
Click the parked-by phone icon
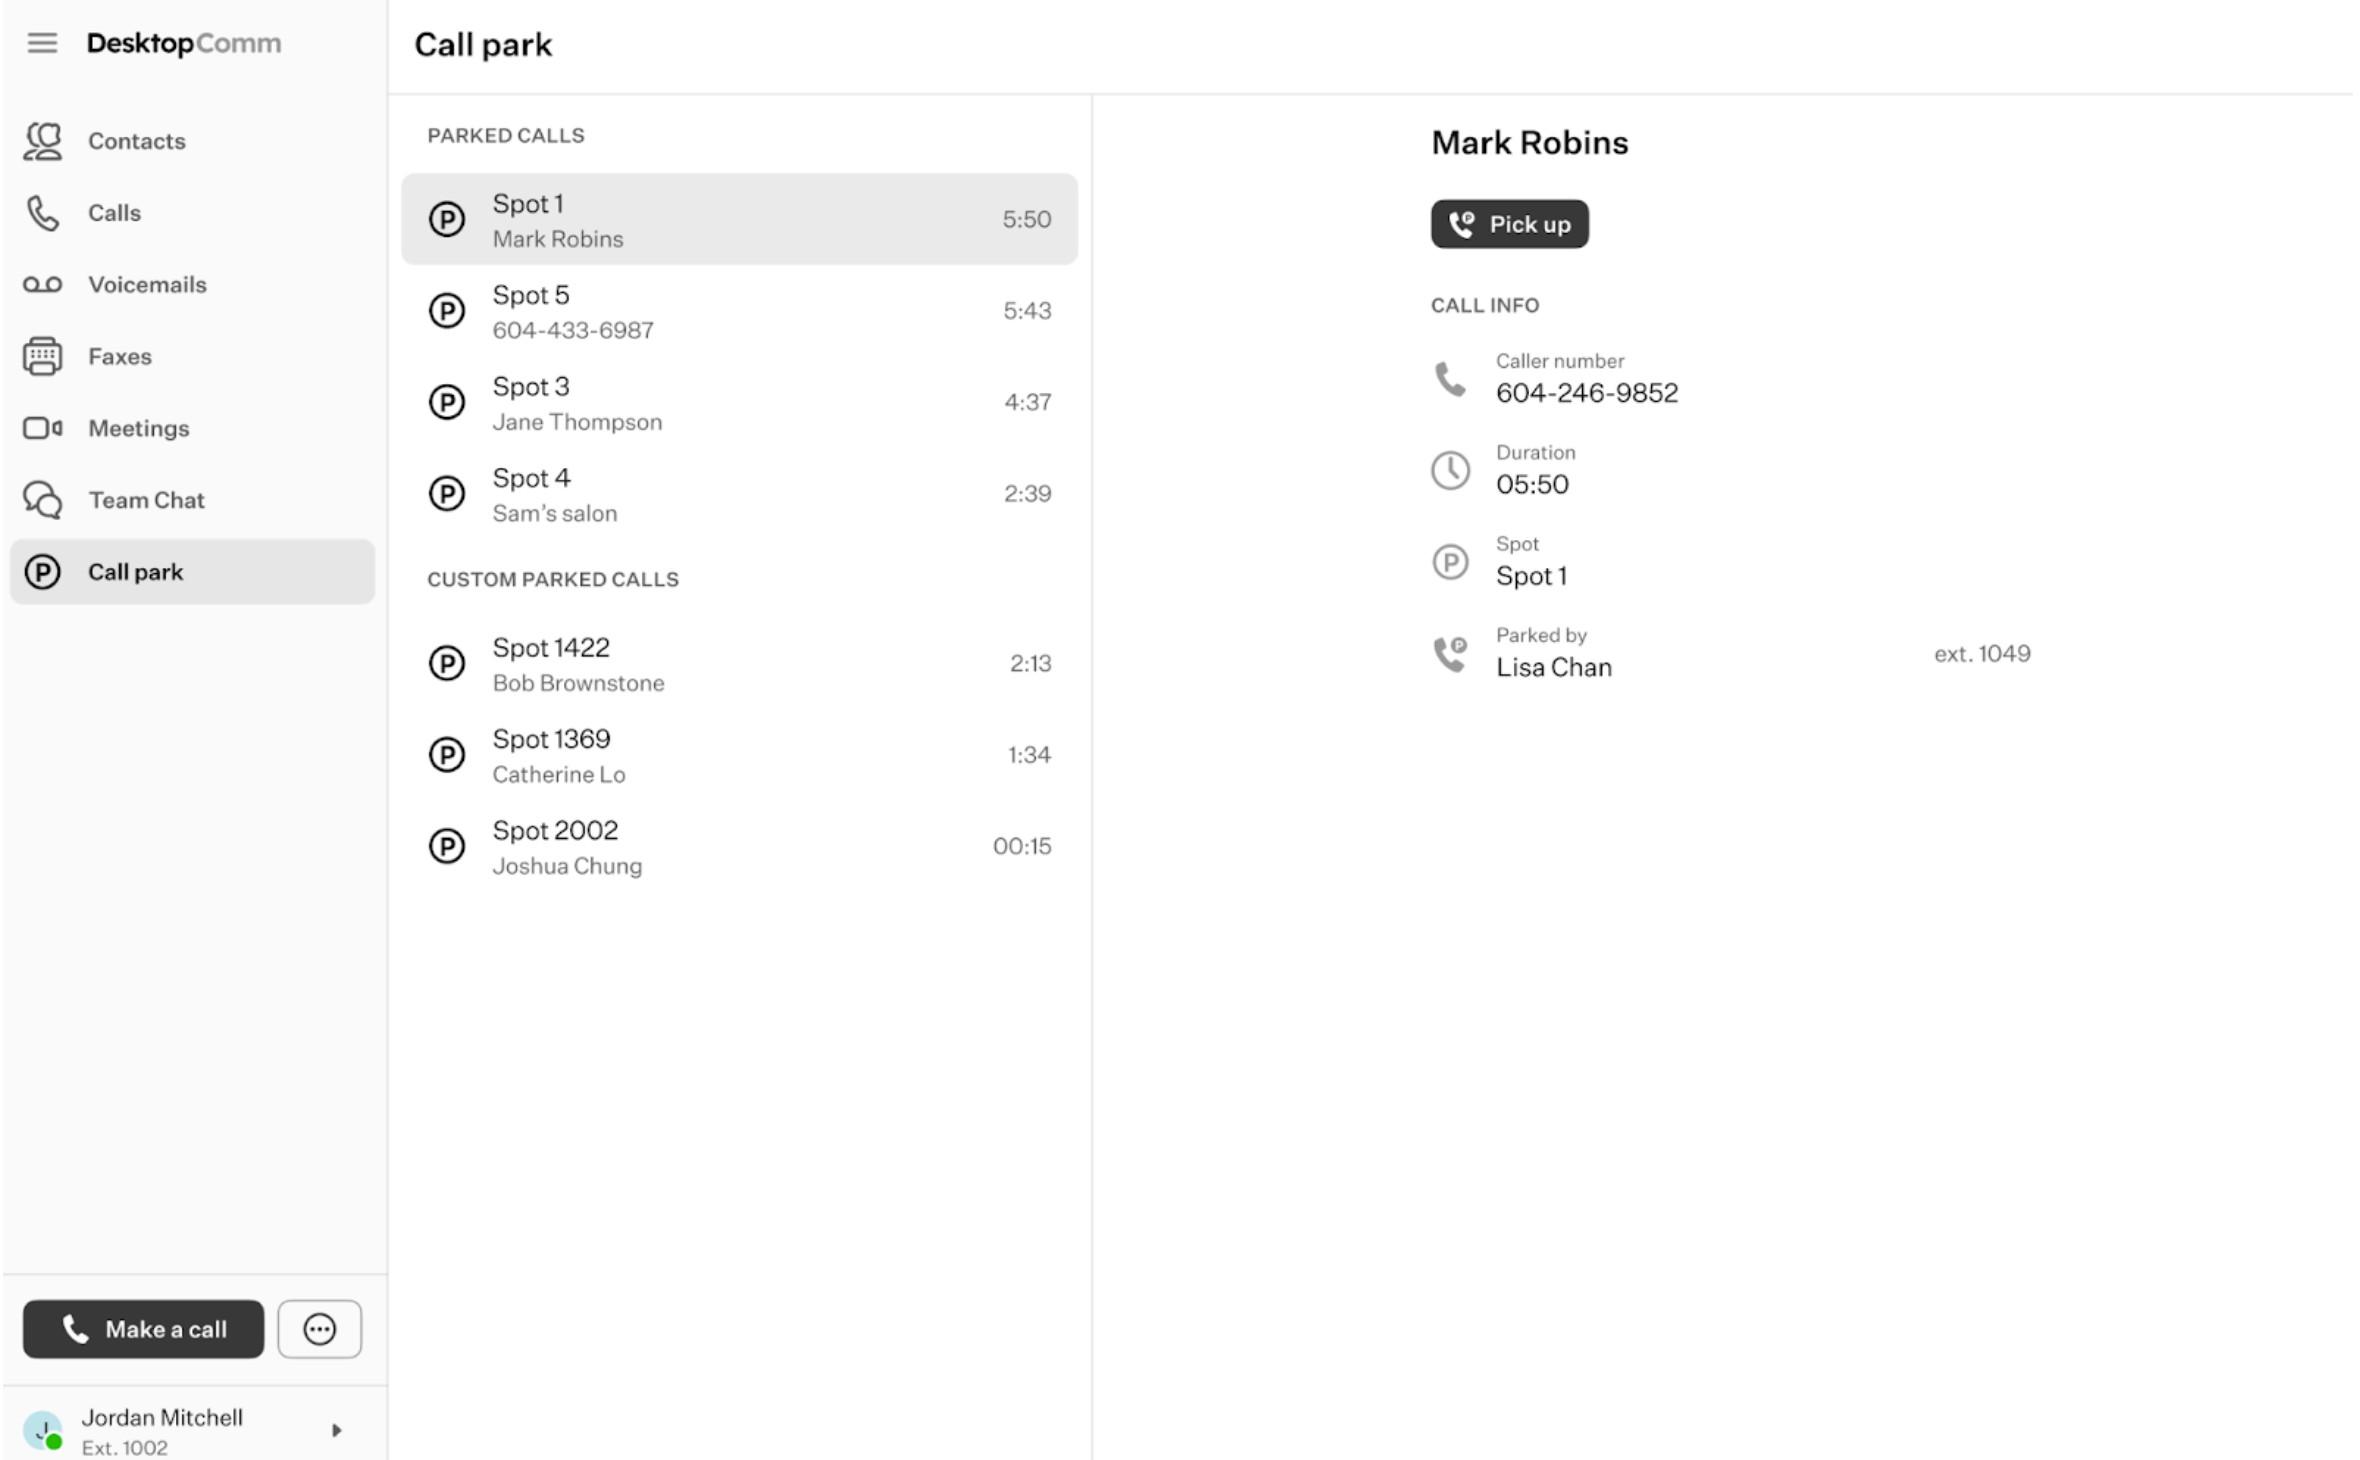click(x=1451, y=654)
